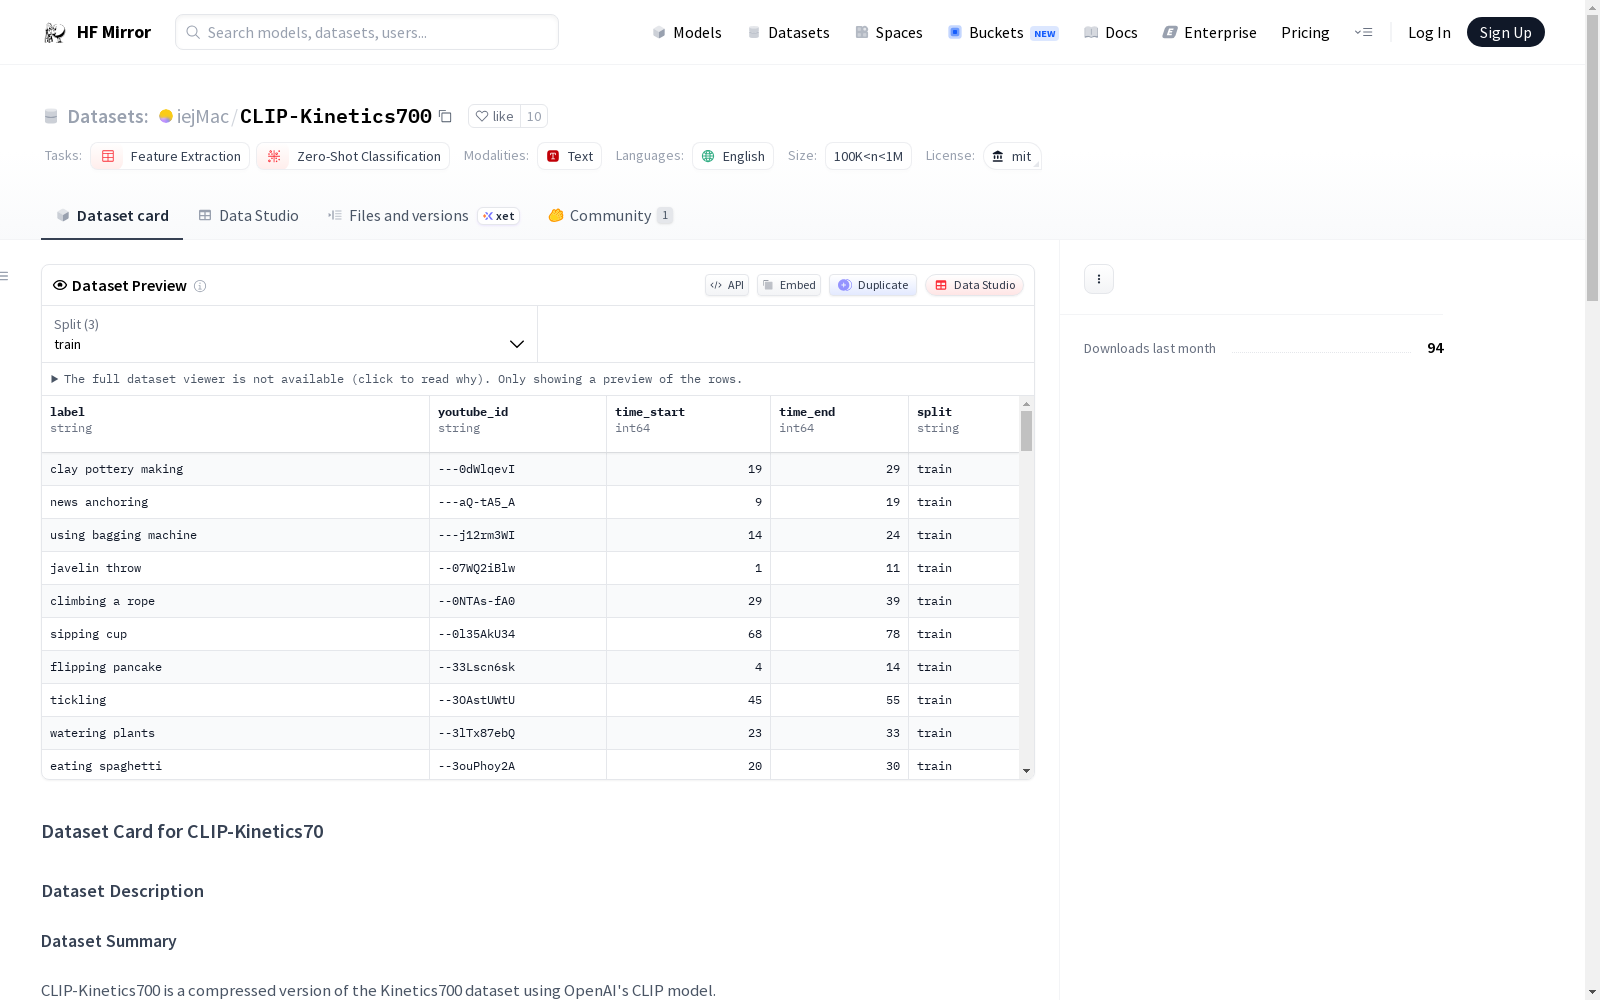Go to Models in top navigation
This screenshot has height=1000, width=1600.
point(687,32)
